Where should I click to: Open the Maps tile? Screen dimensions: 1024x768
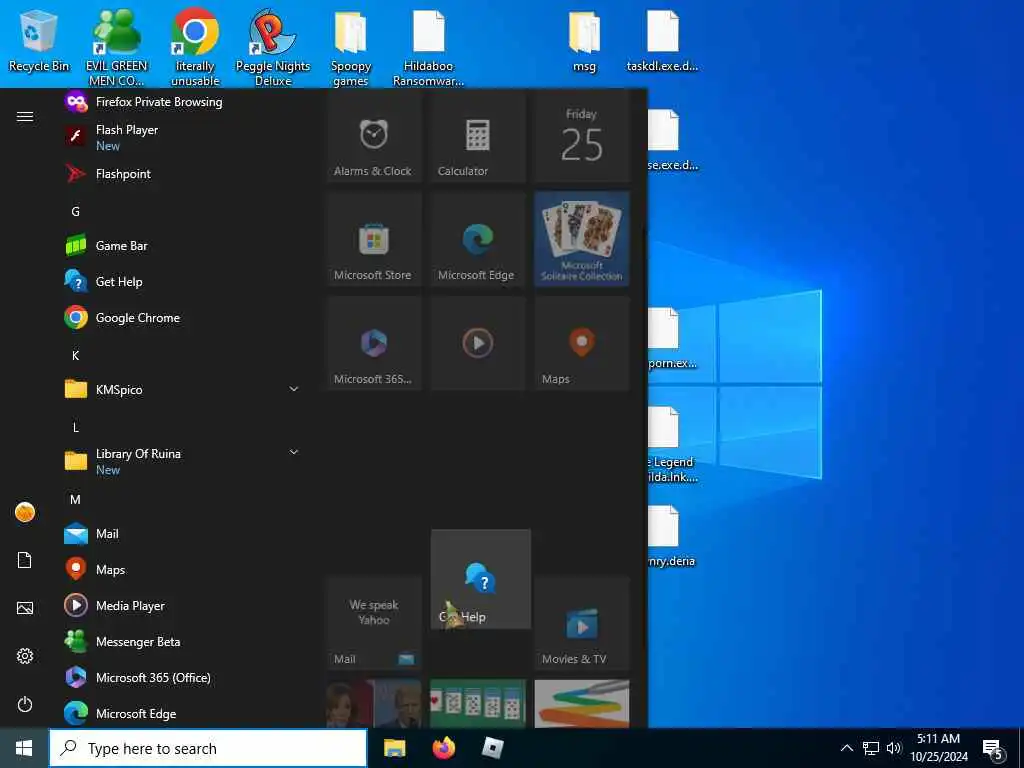pyautogui.click(x=582, y=343)
